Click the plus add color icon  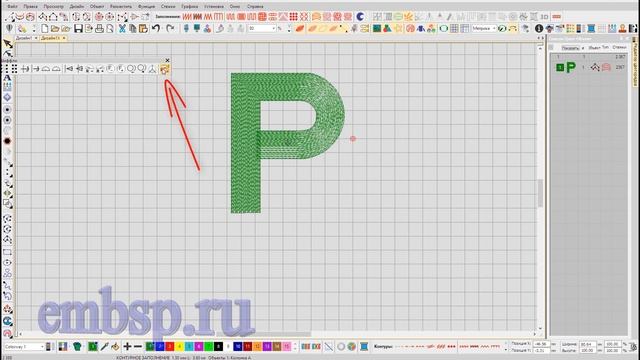pyautogui.click(x=127, y=347)
